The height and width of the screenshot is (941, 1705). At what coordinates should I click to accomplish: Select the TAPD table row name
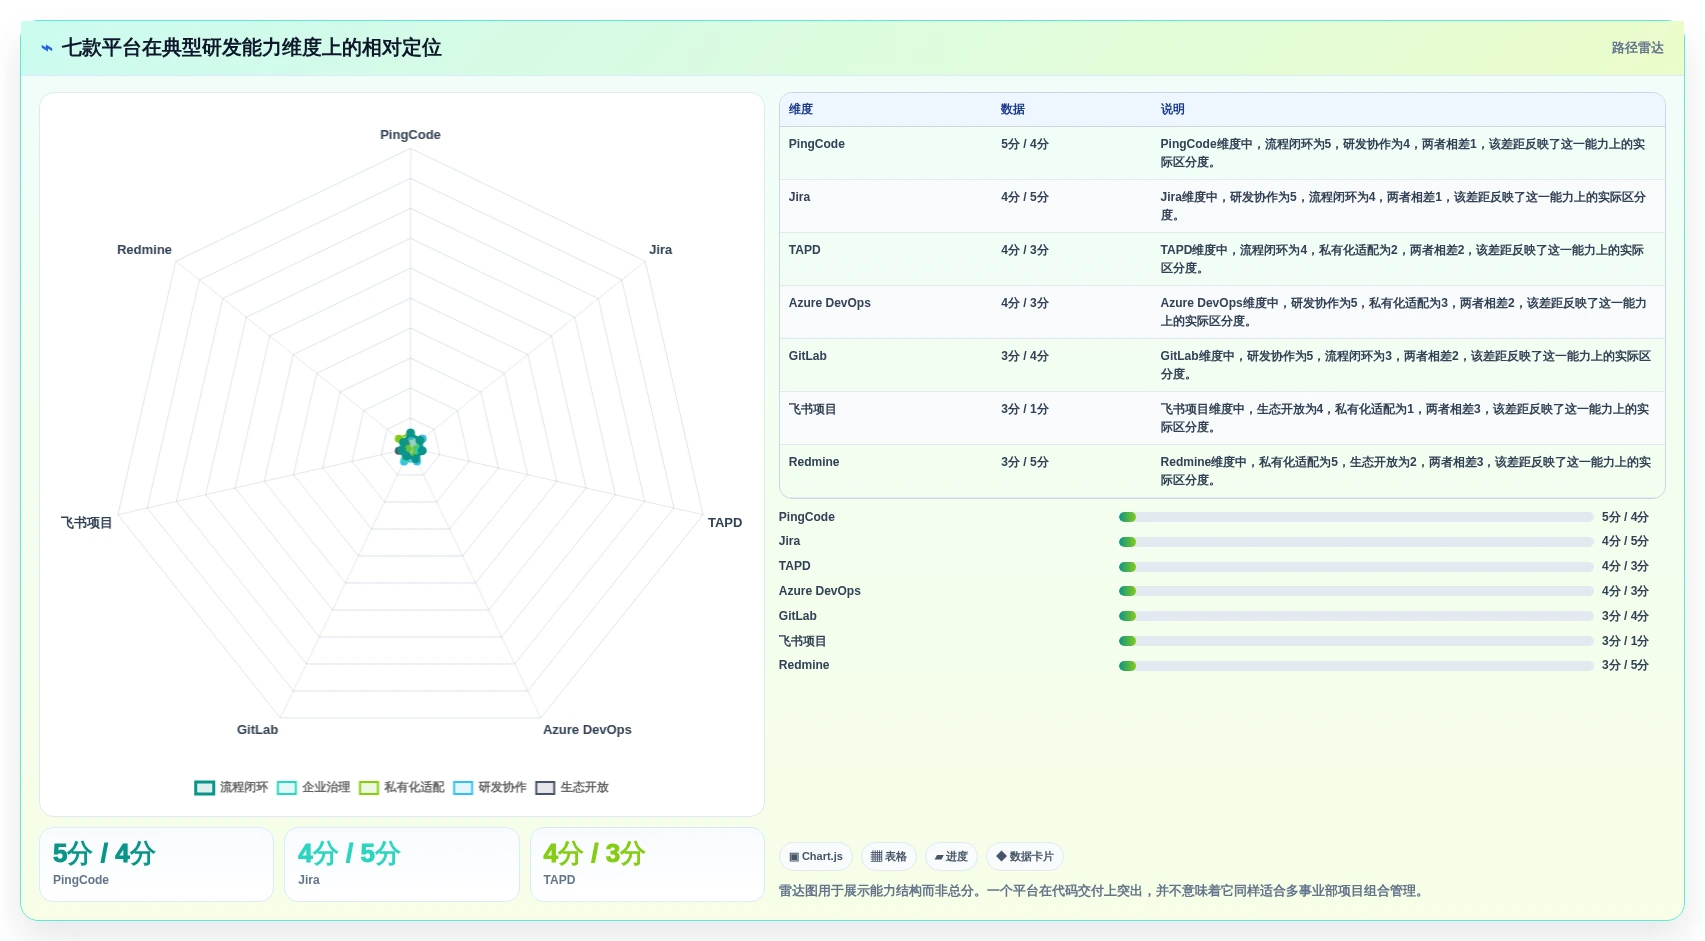point(804,250)
